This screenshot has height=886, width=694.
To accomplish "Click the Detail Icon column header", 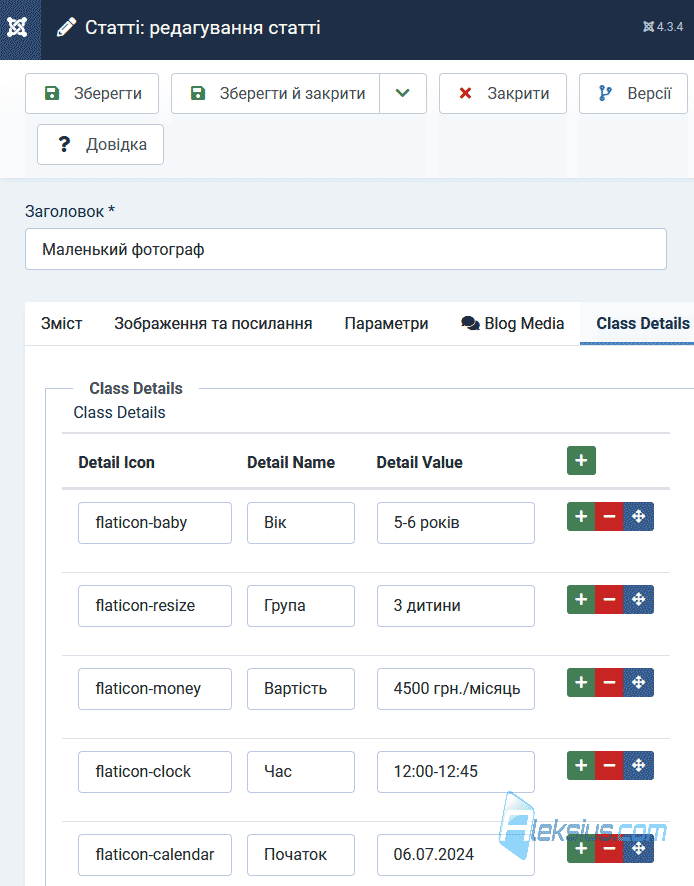I will [116, 462].
